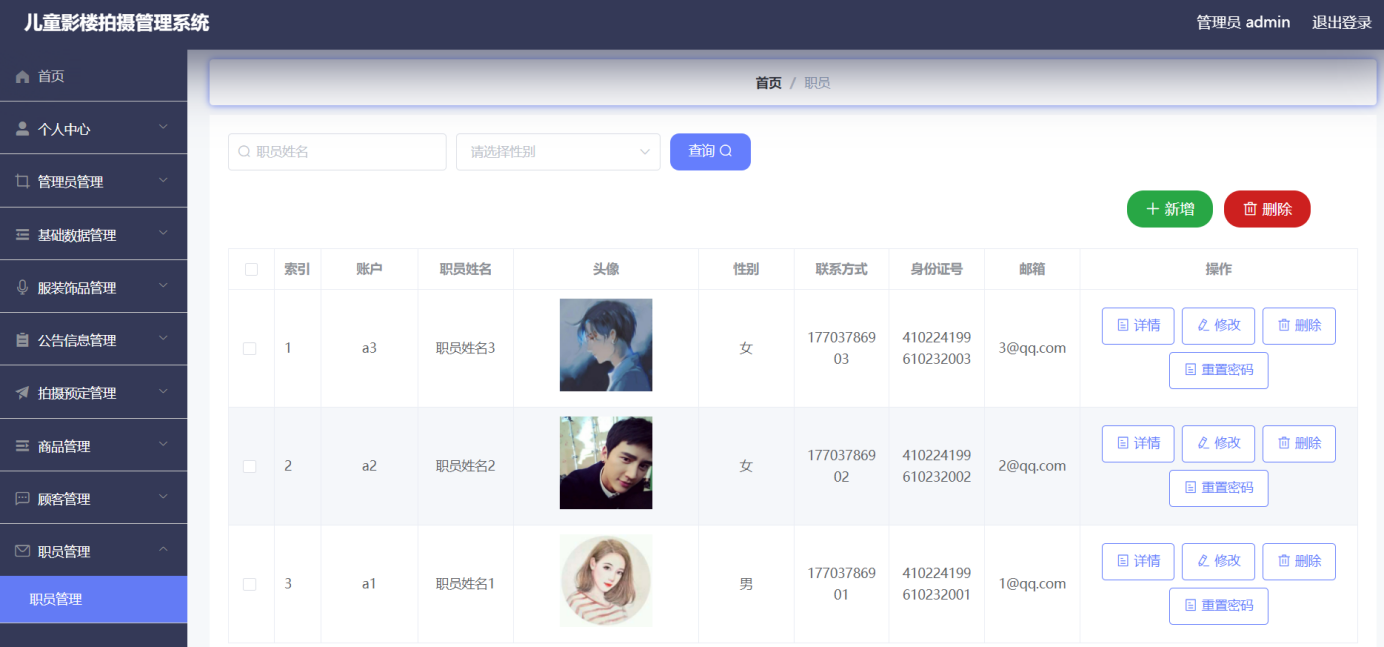This screenshot has width=1384, height=647.
Task: Click the green 新增 button
Action: [1170, 209]
